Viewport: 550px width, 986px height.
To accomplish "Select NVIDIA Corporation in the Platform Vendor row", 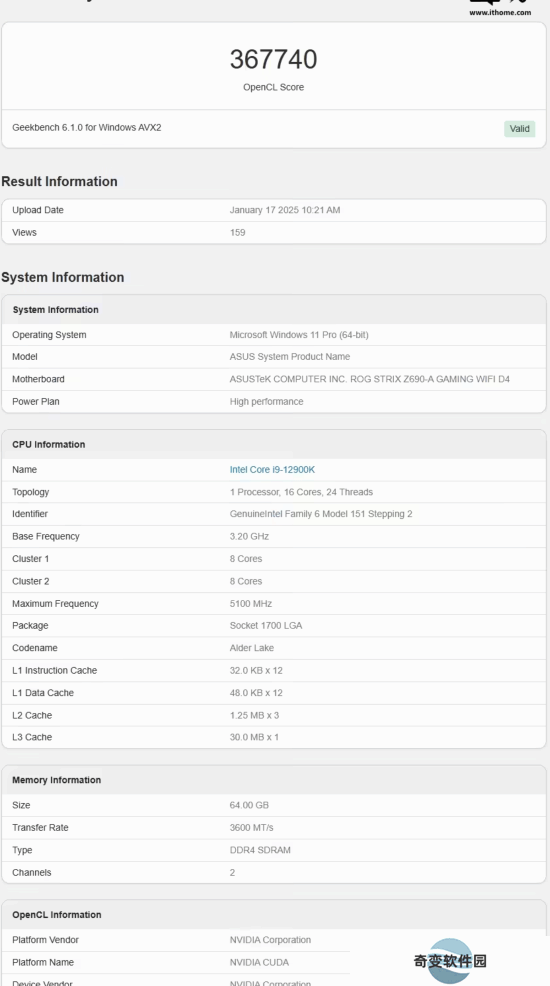I will pyautogui.click(x=270, y=940).
